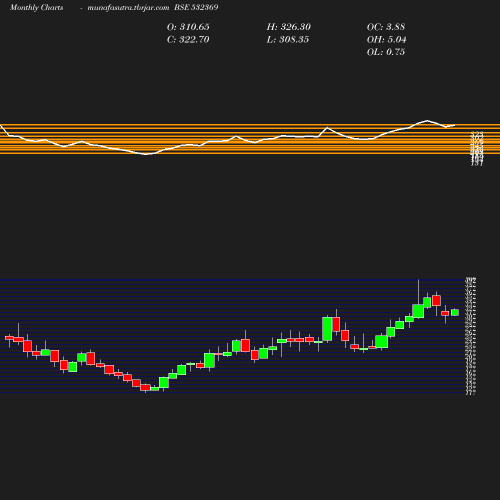
Task: Click the 'OH: 5.04' reading
Action: pyautogui.click(x=386, y=40)
